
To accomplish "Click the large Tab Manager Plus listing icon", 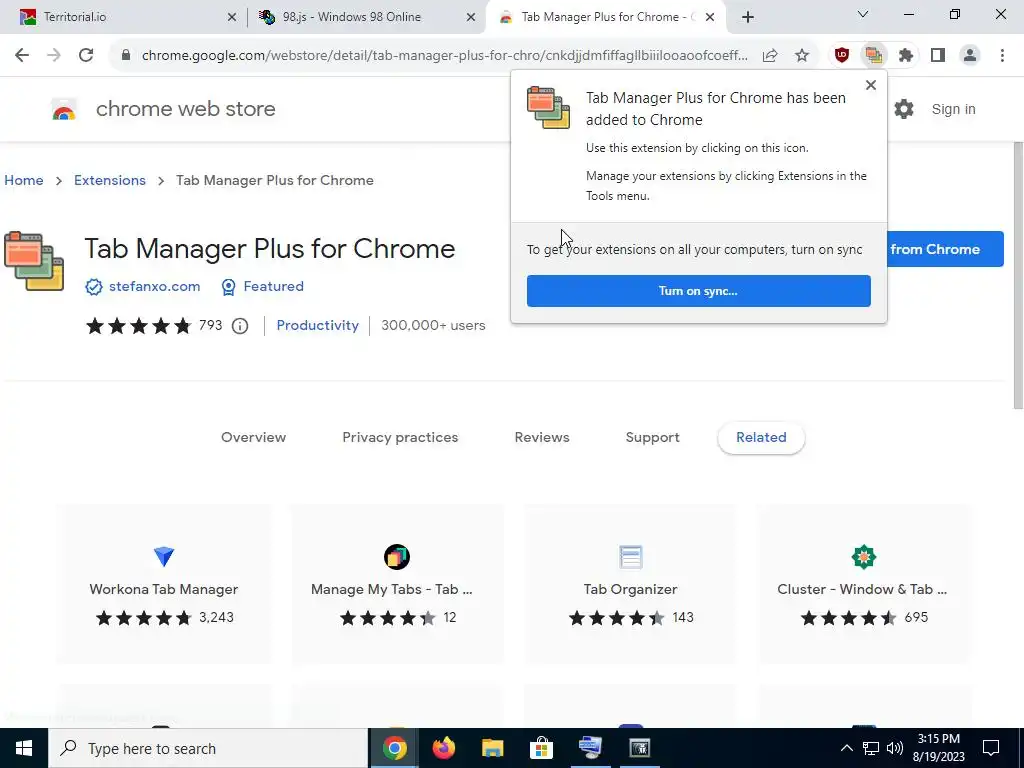I will [x=34, y=261].
